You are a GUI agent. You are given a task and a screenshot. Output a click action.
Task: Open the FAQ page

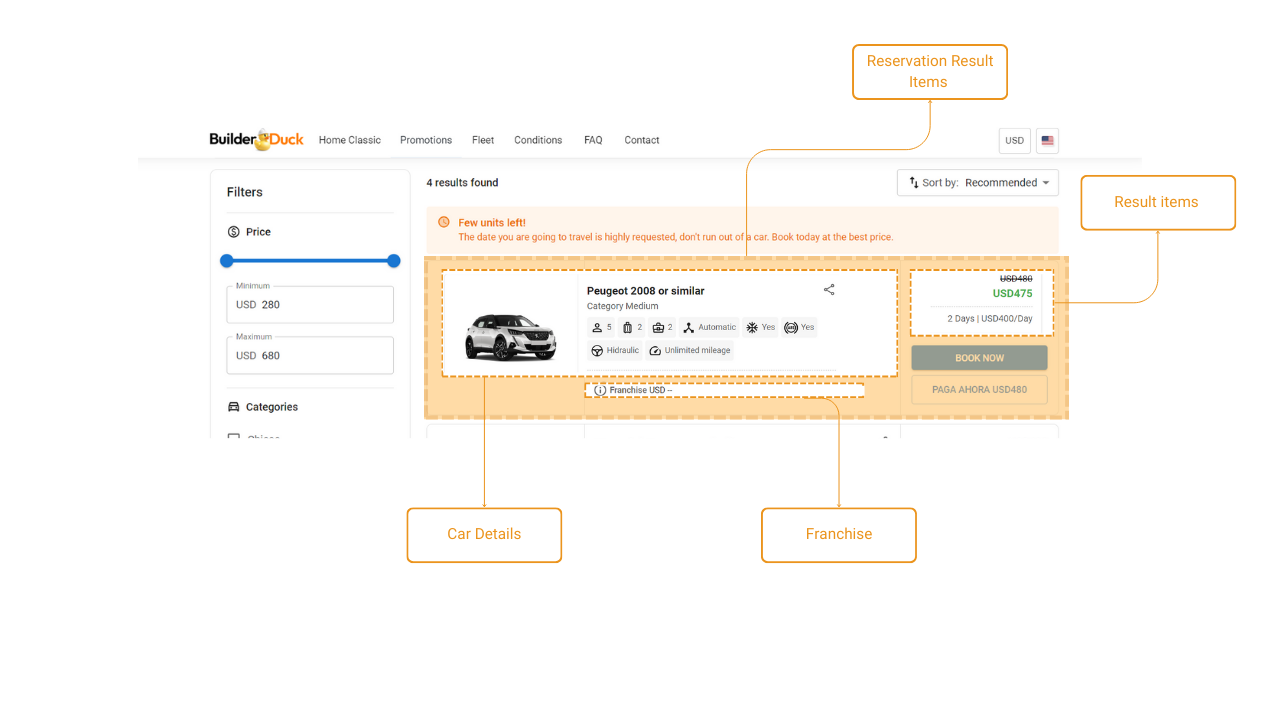593,140
